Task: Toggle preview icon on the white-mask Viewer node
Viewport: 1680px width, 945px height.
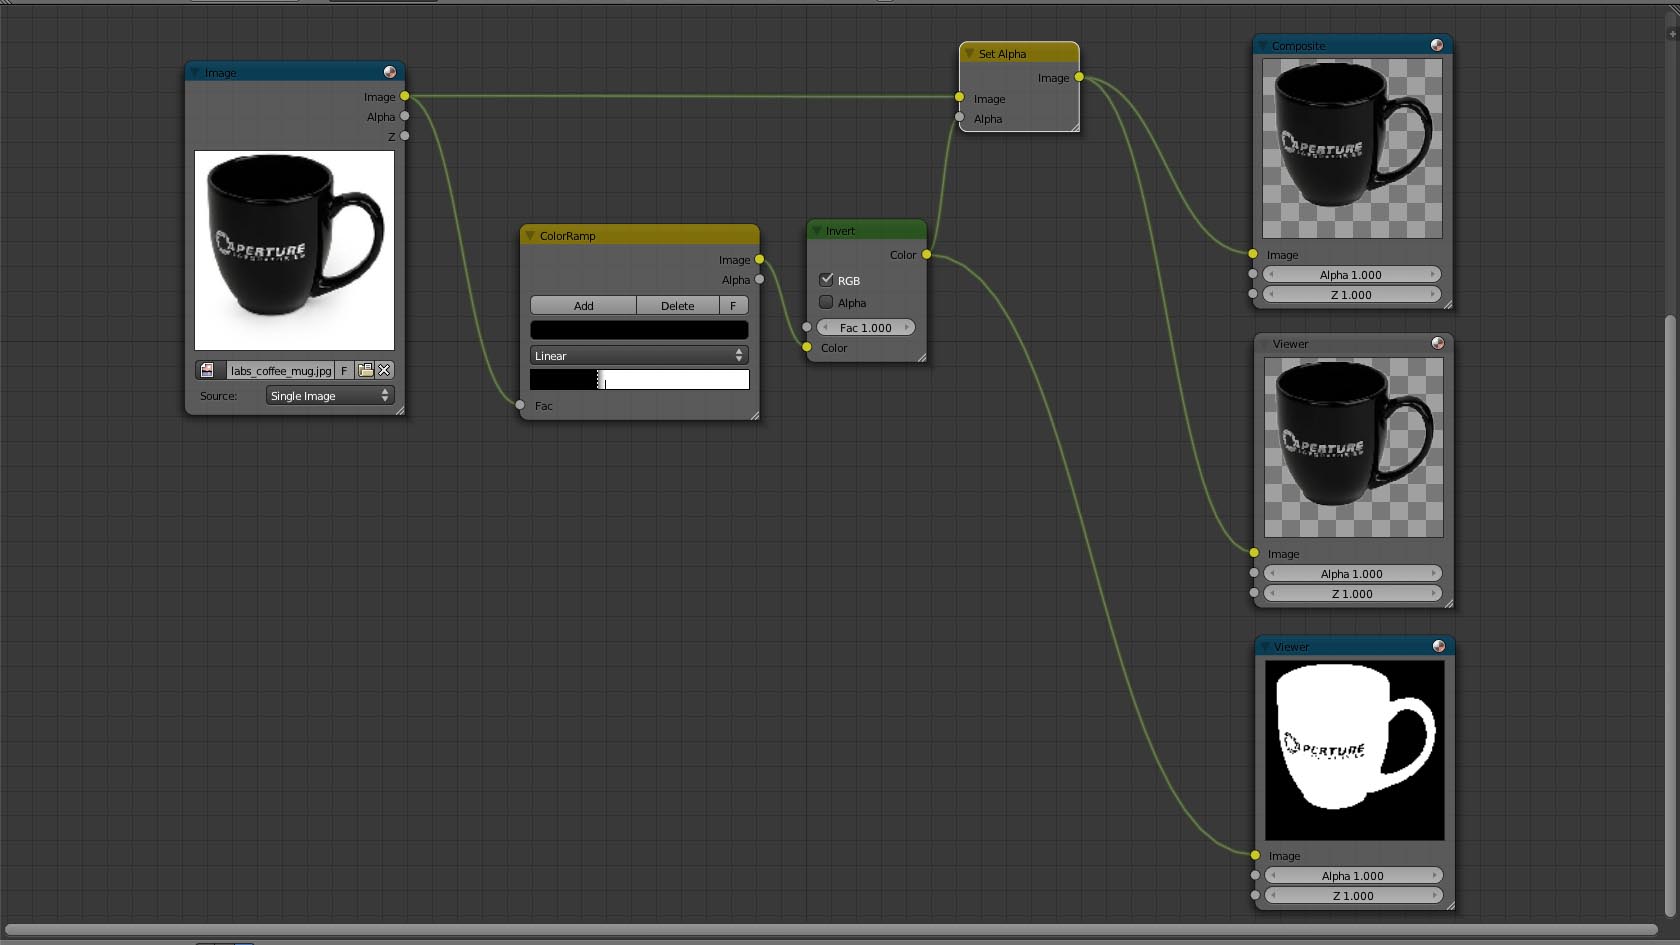Action: 1439,646
